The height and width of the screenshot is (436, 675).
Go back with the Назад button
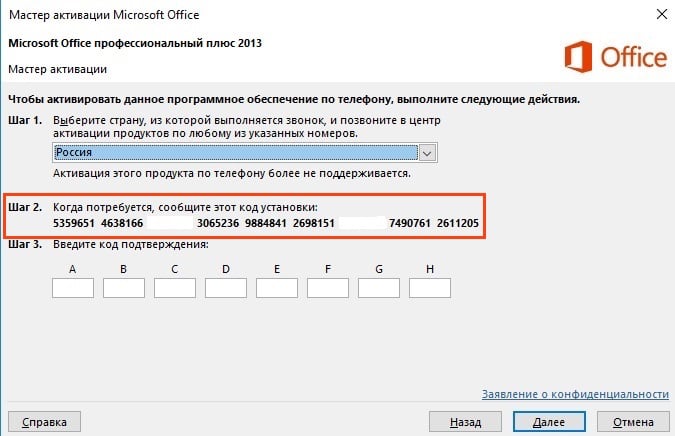(x=465, y=422)
